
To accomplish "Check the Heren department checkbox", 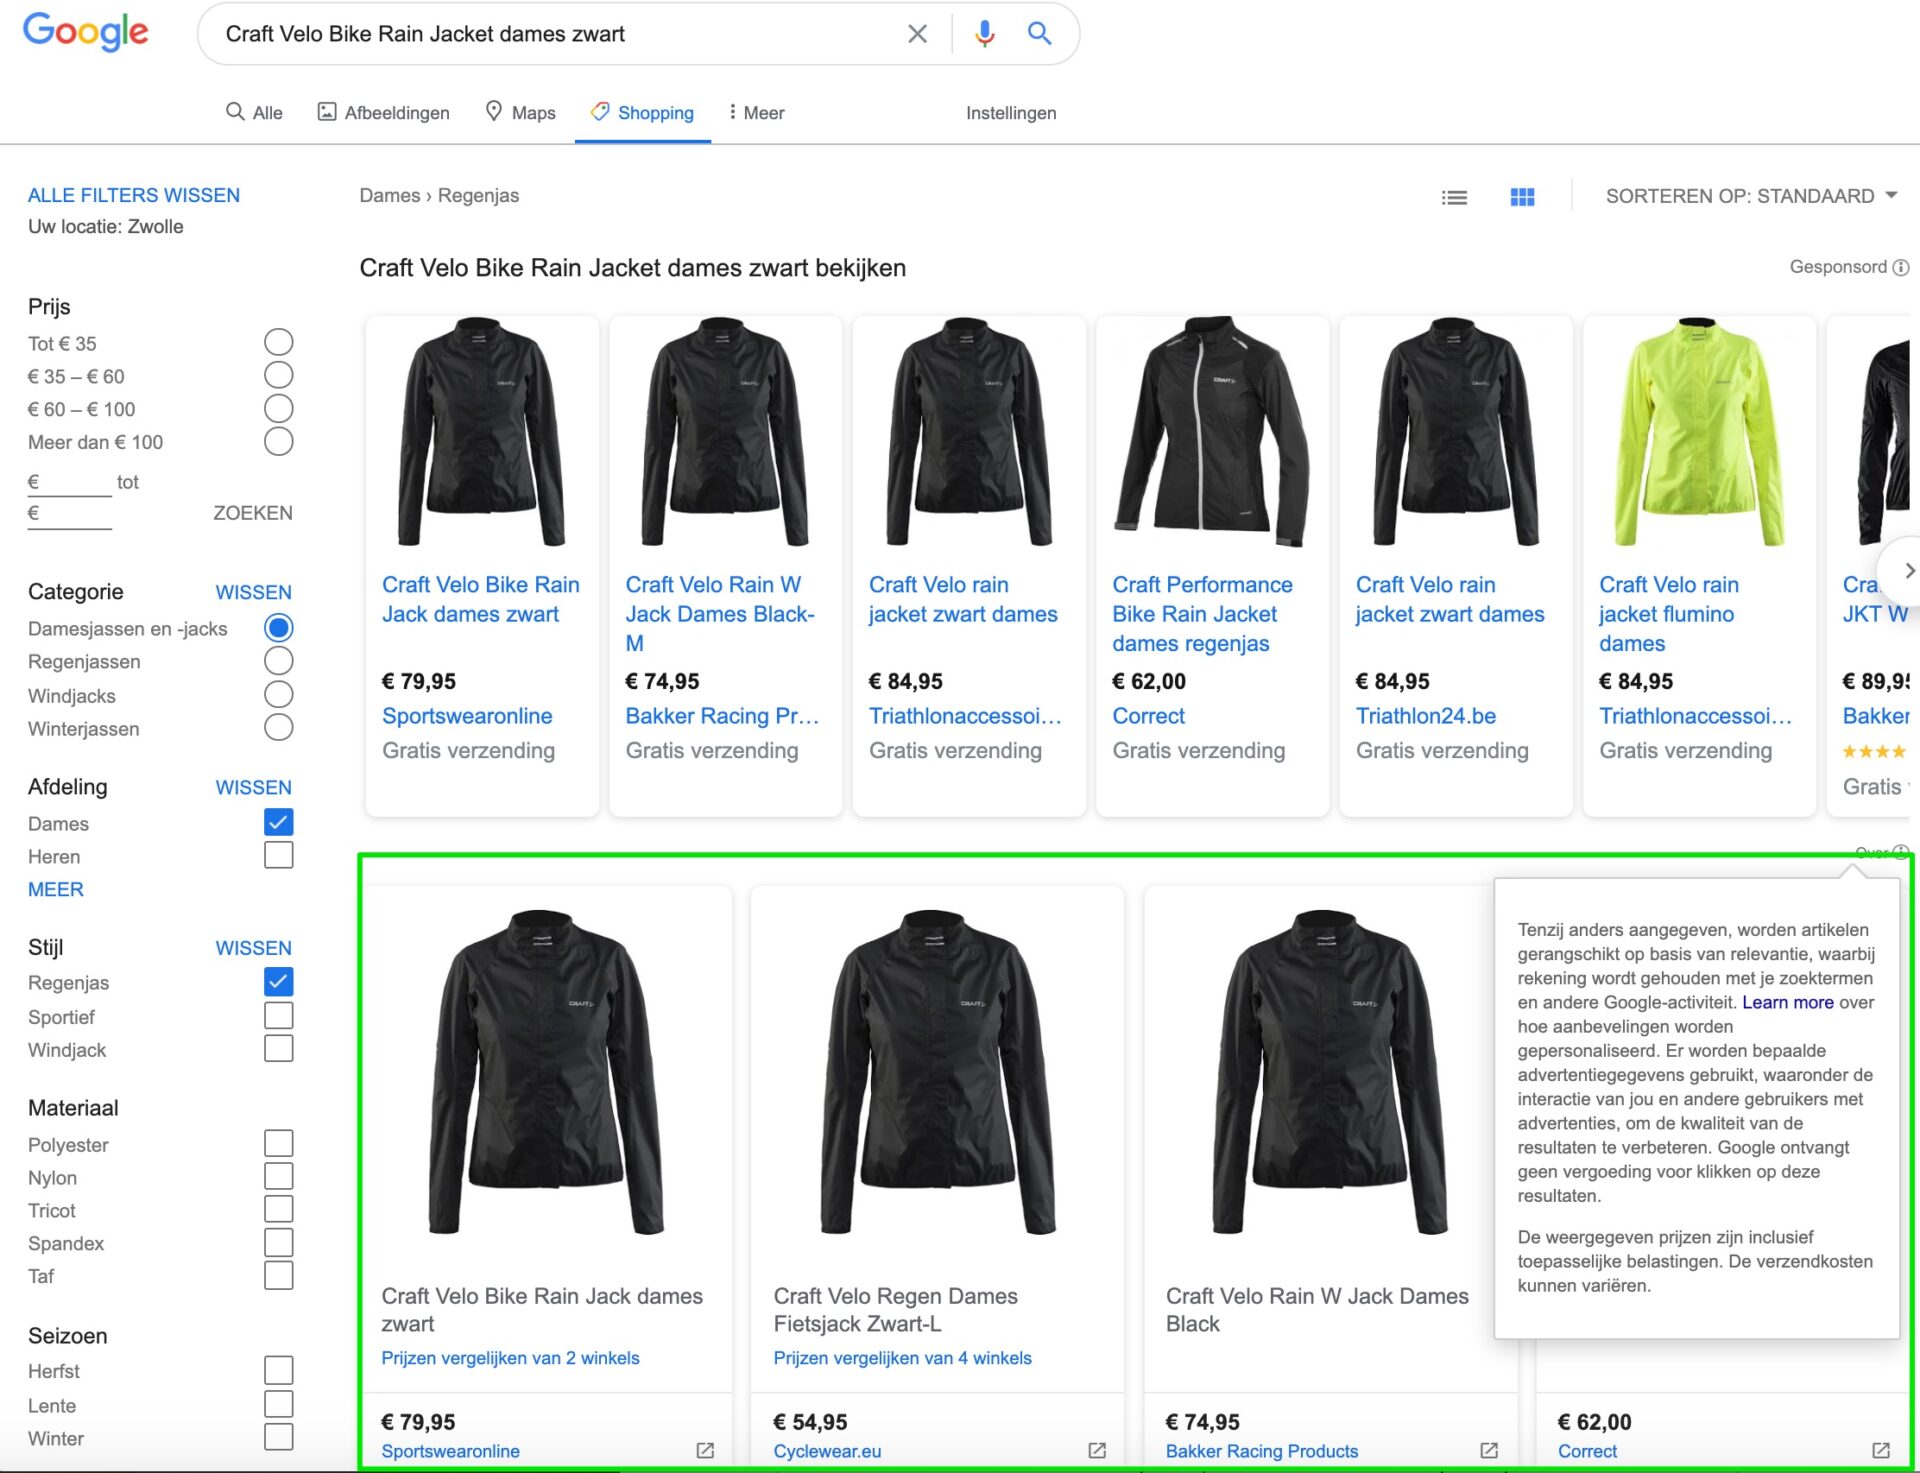I will coord(279,855).
